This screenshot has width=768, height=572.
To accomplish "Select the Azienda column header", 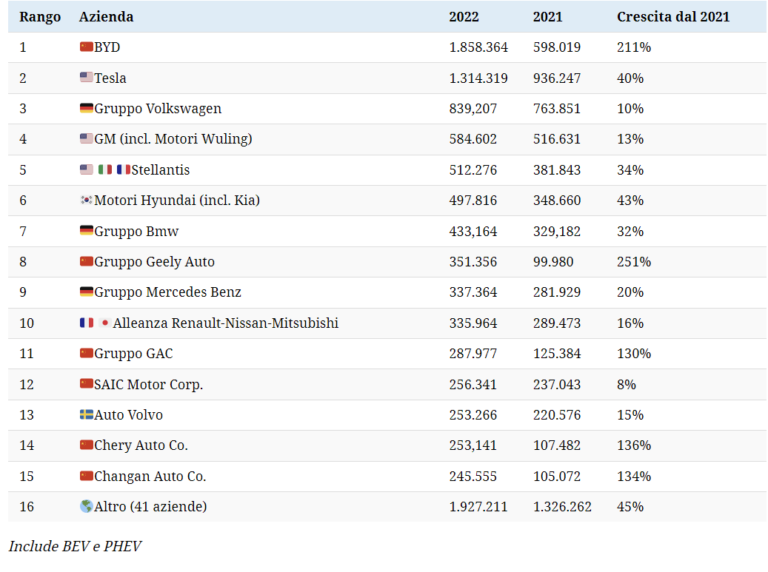I will tap(106, 17).
